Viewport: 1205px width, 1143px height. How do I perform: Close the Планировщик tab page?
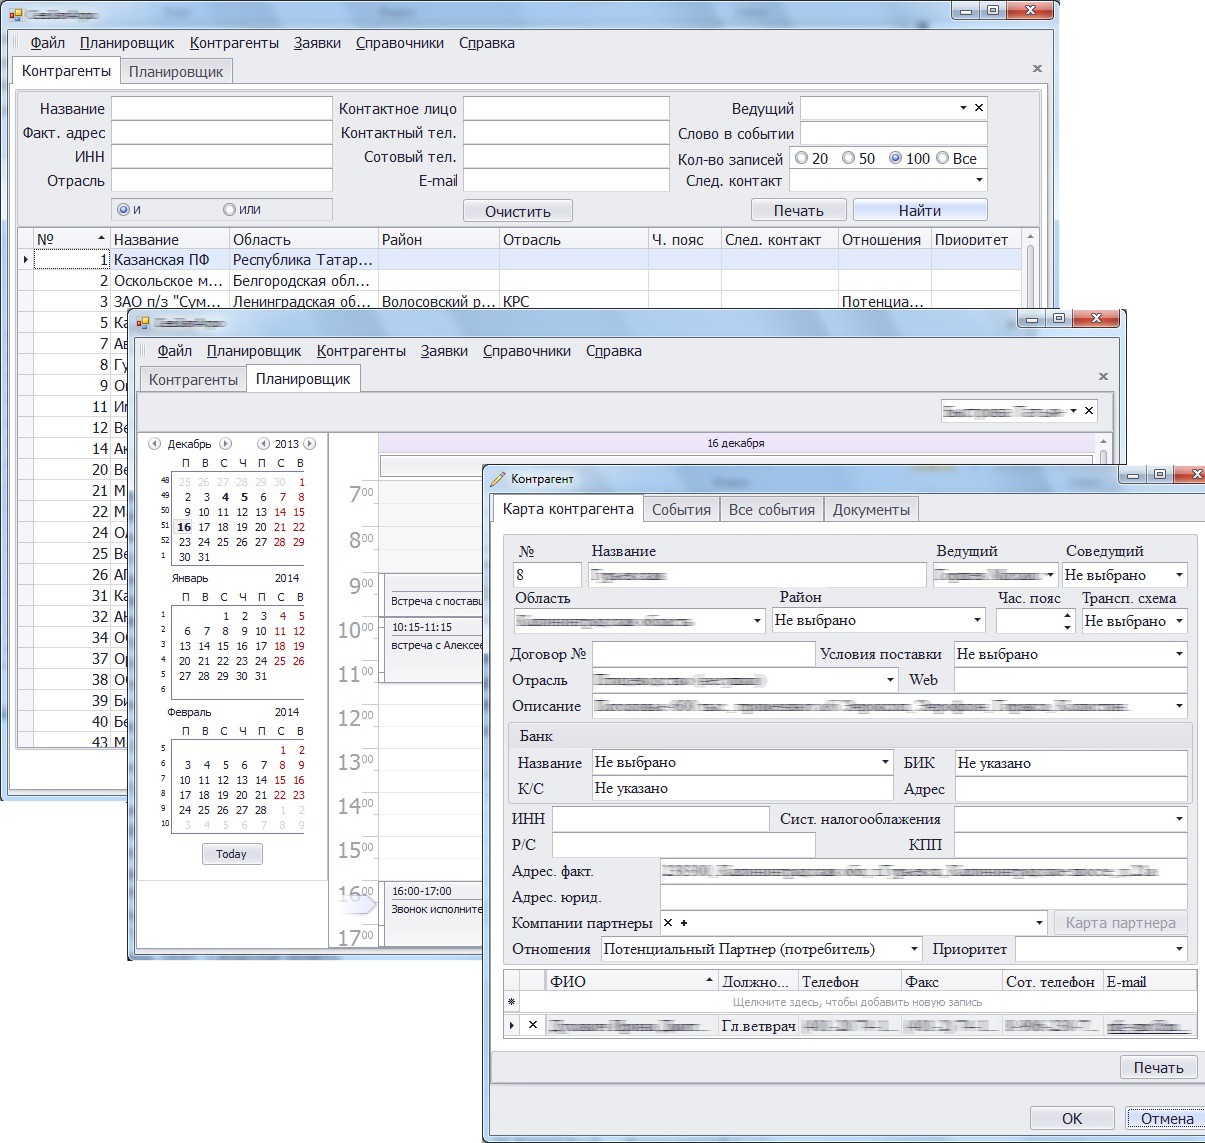click(x=1103, y=377)
